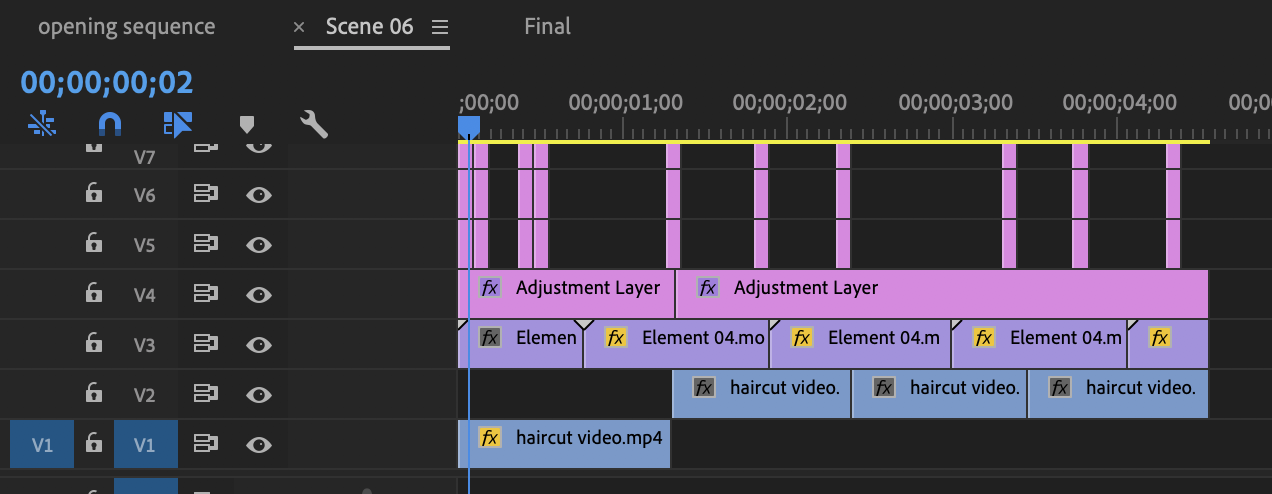Add a marker using the marker icon

point(247,124)
